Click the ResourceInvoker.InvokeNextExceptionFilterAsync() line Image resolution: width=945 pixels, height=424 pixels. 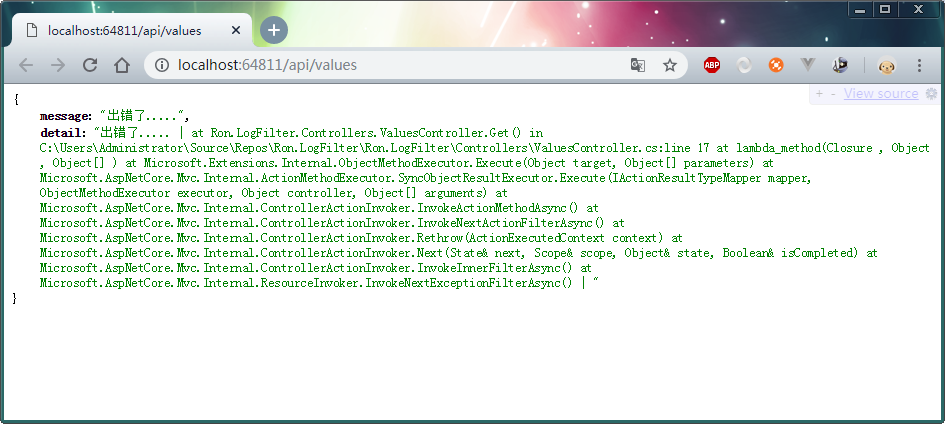click(x=306, y=283)
